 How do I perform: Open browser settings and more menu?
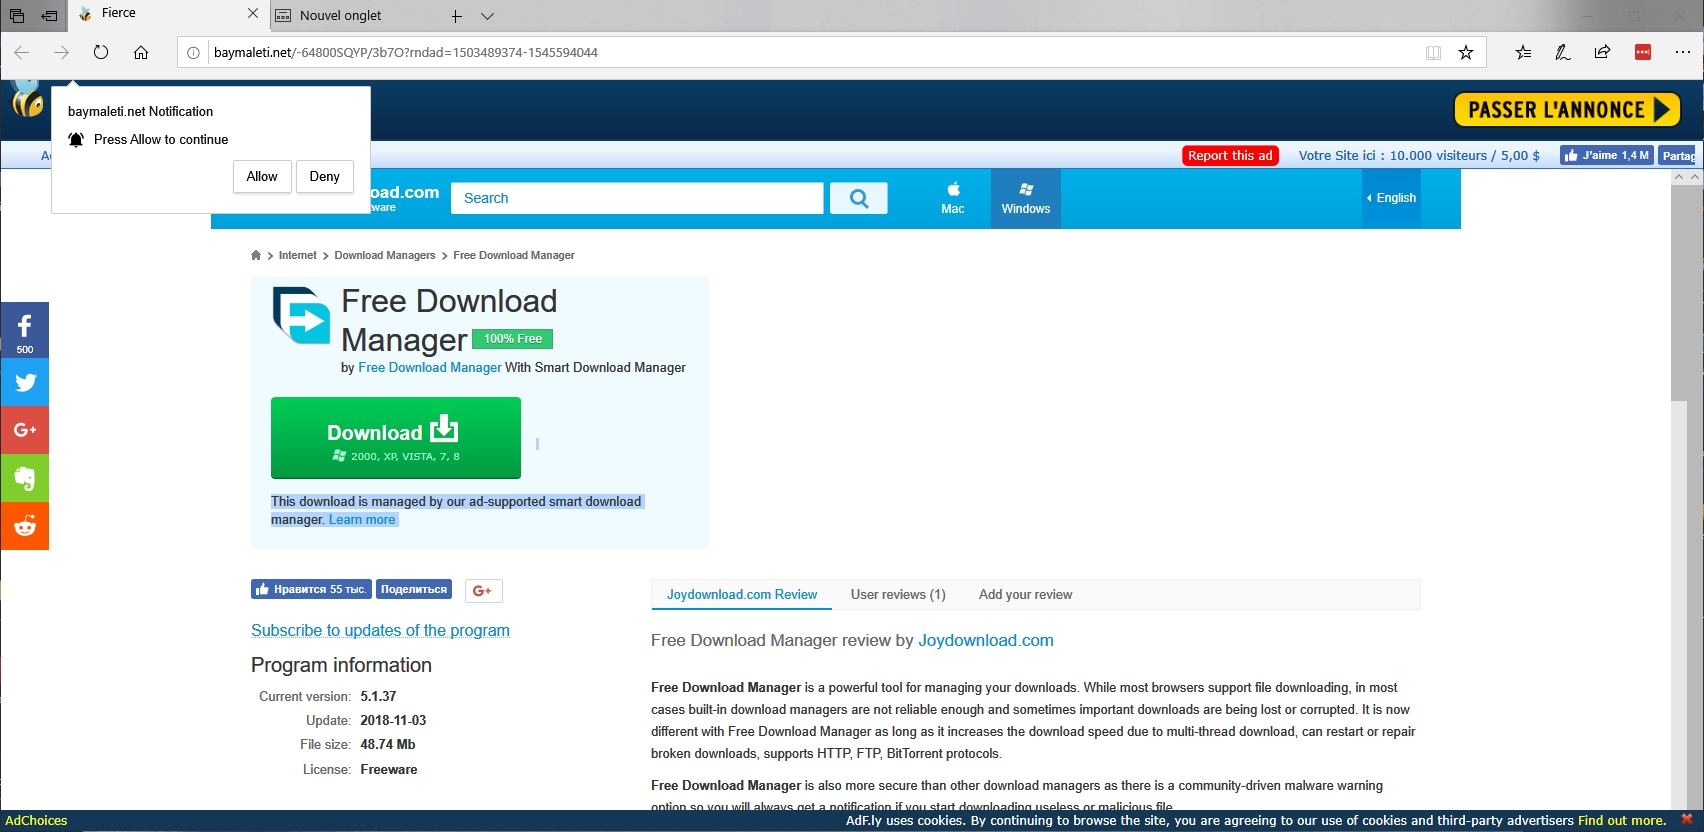coord(1683,52)
